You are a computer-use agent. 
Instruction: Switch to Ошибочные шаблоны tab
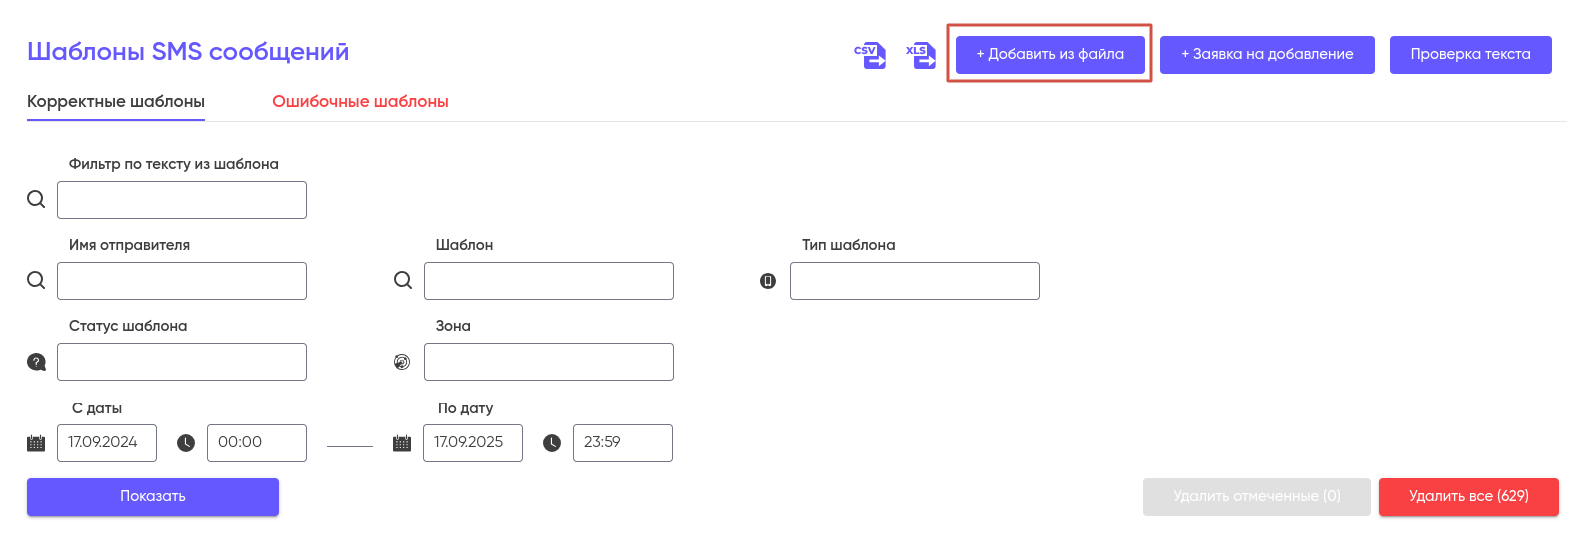coord(360,102)
